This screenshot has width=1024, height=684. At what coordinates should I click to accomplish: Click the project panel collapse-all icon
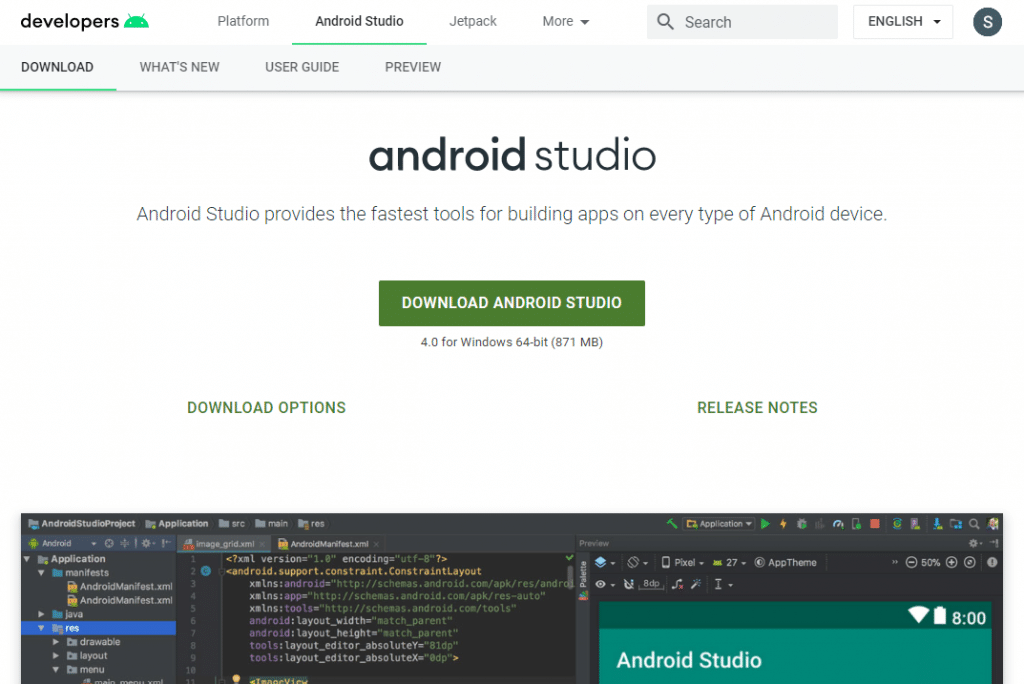pyautogui.click(x=125, y=543)
